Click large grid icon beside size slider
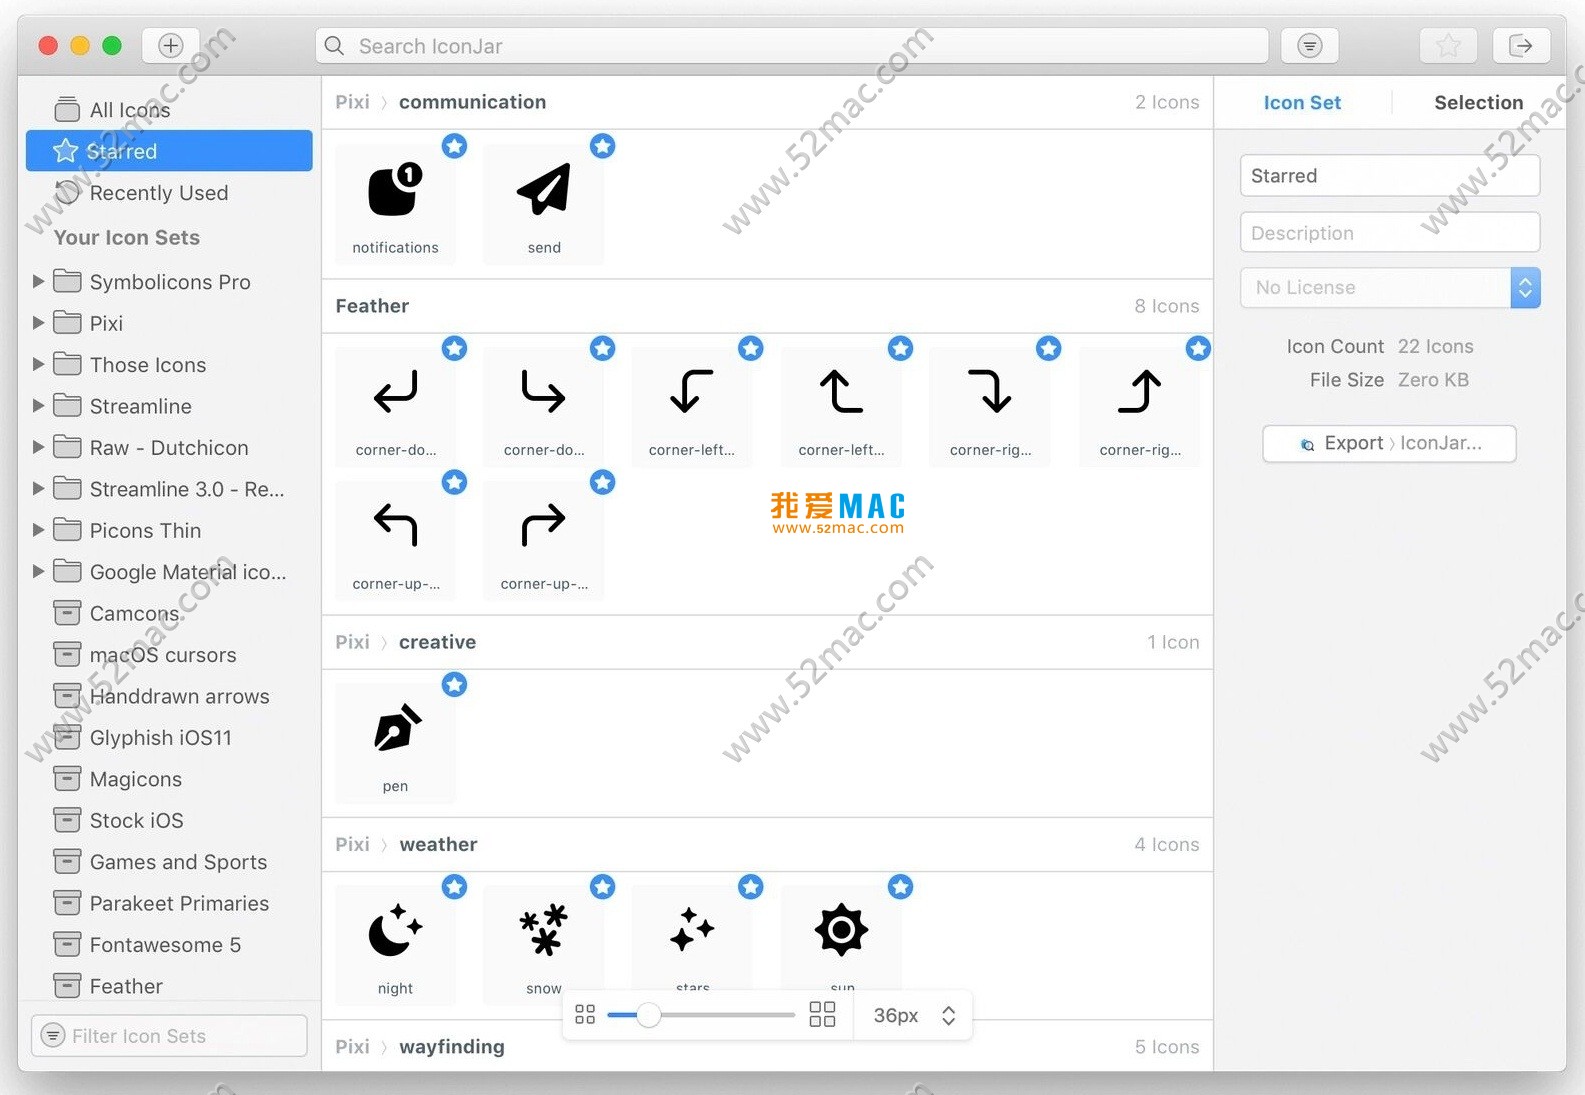 tap(822, 1015)
